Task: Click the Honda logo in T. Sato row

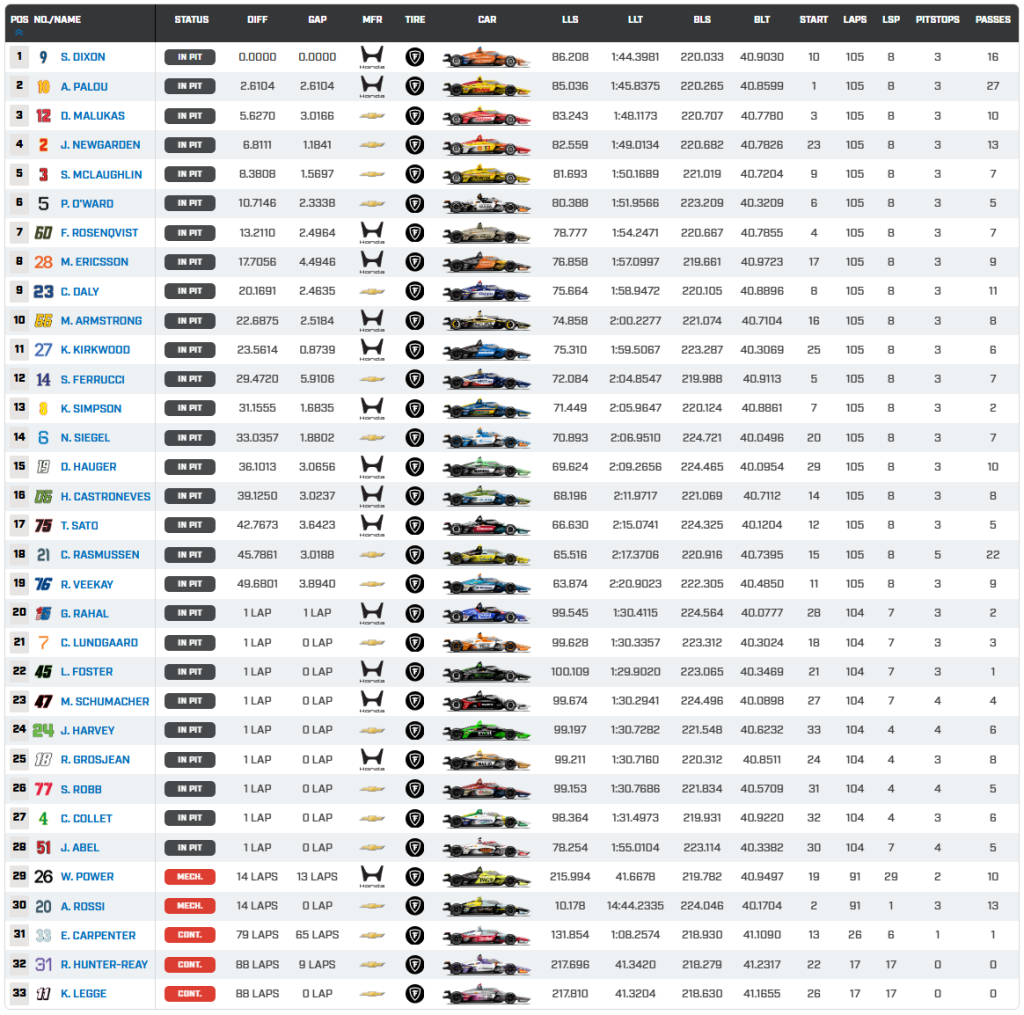Action: click(x=372, y=526)
